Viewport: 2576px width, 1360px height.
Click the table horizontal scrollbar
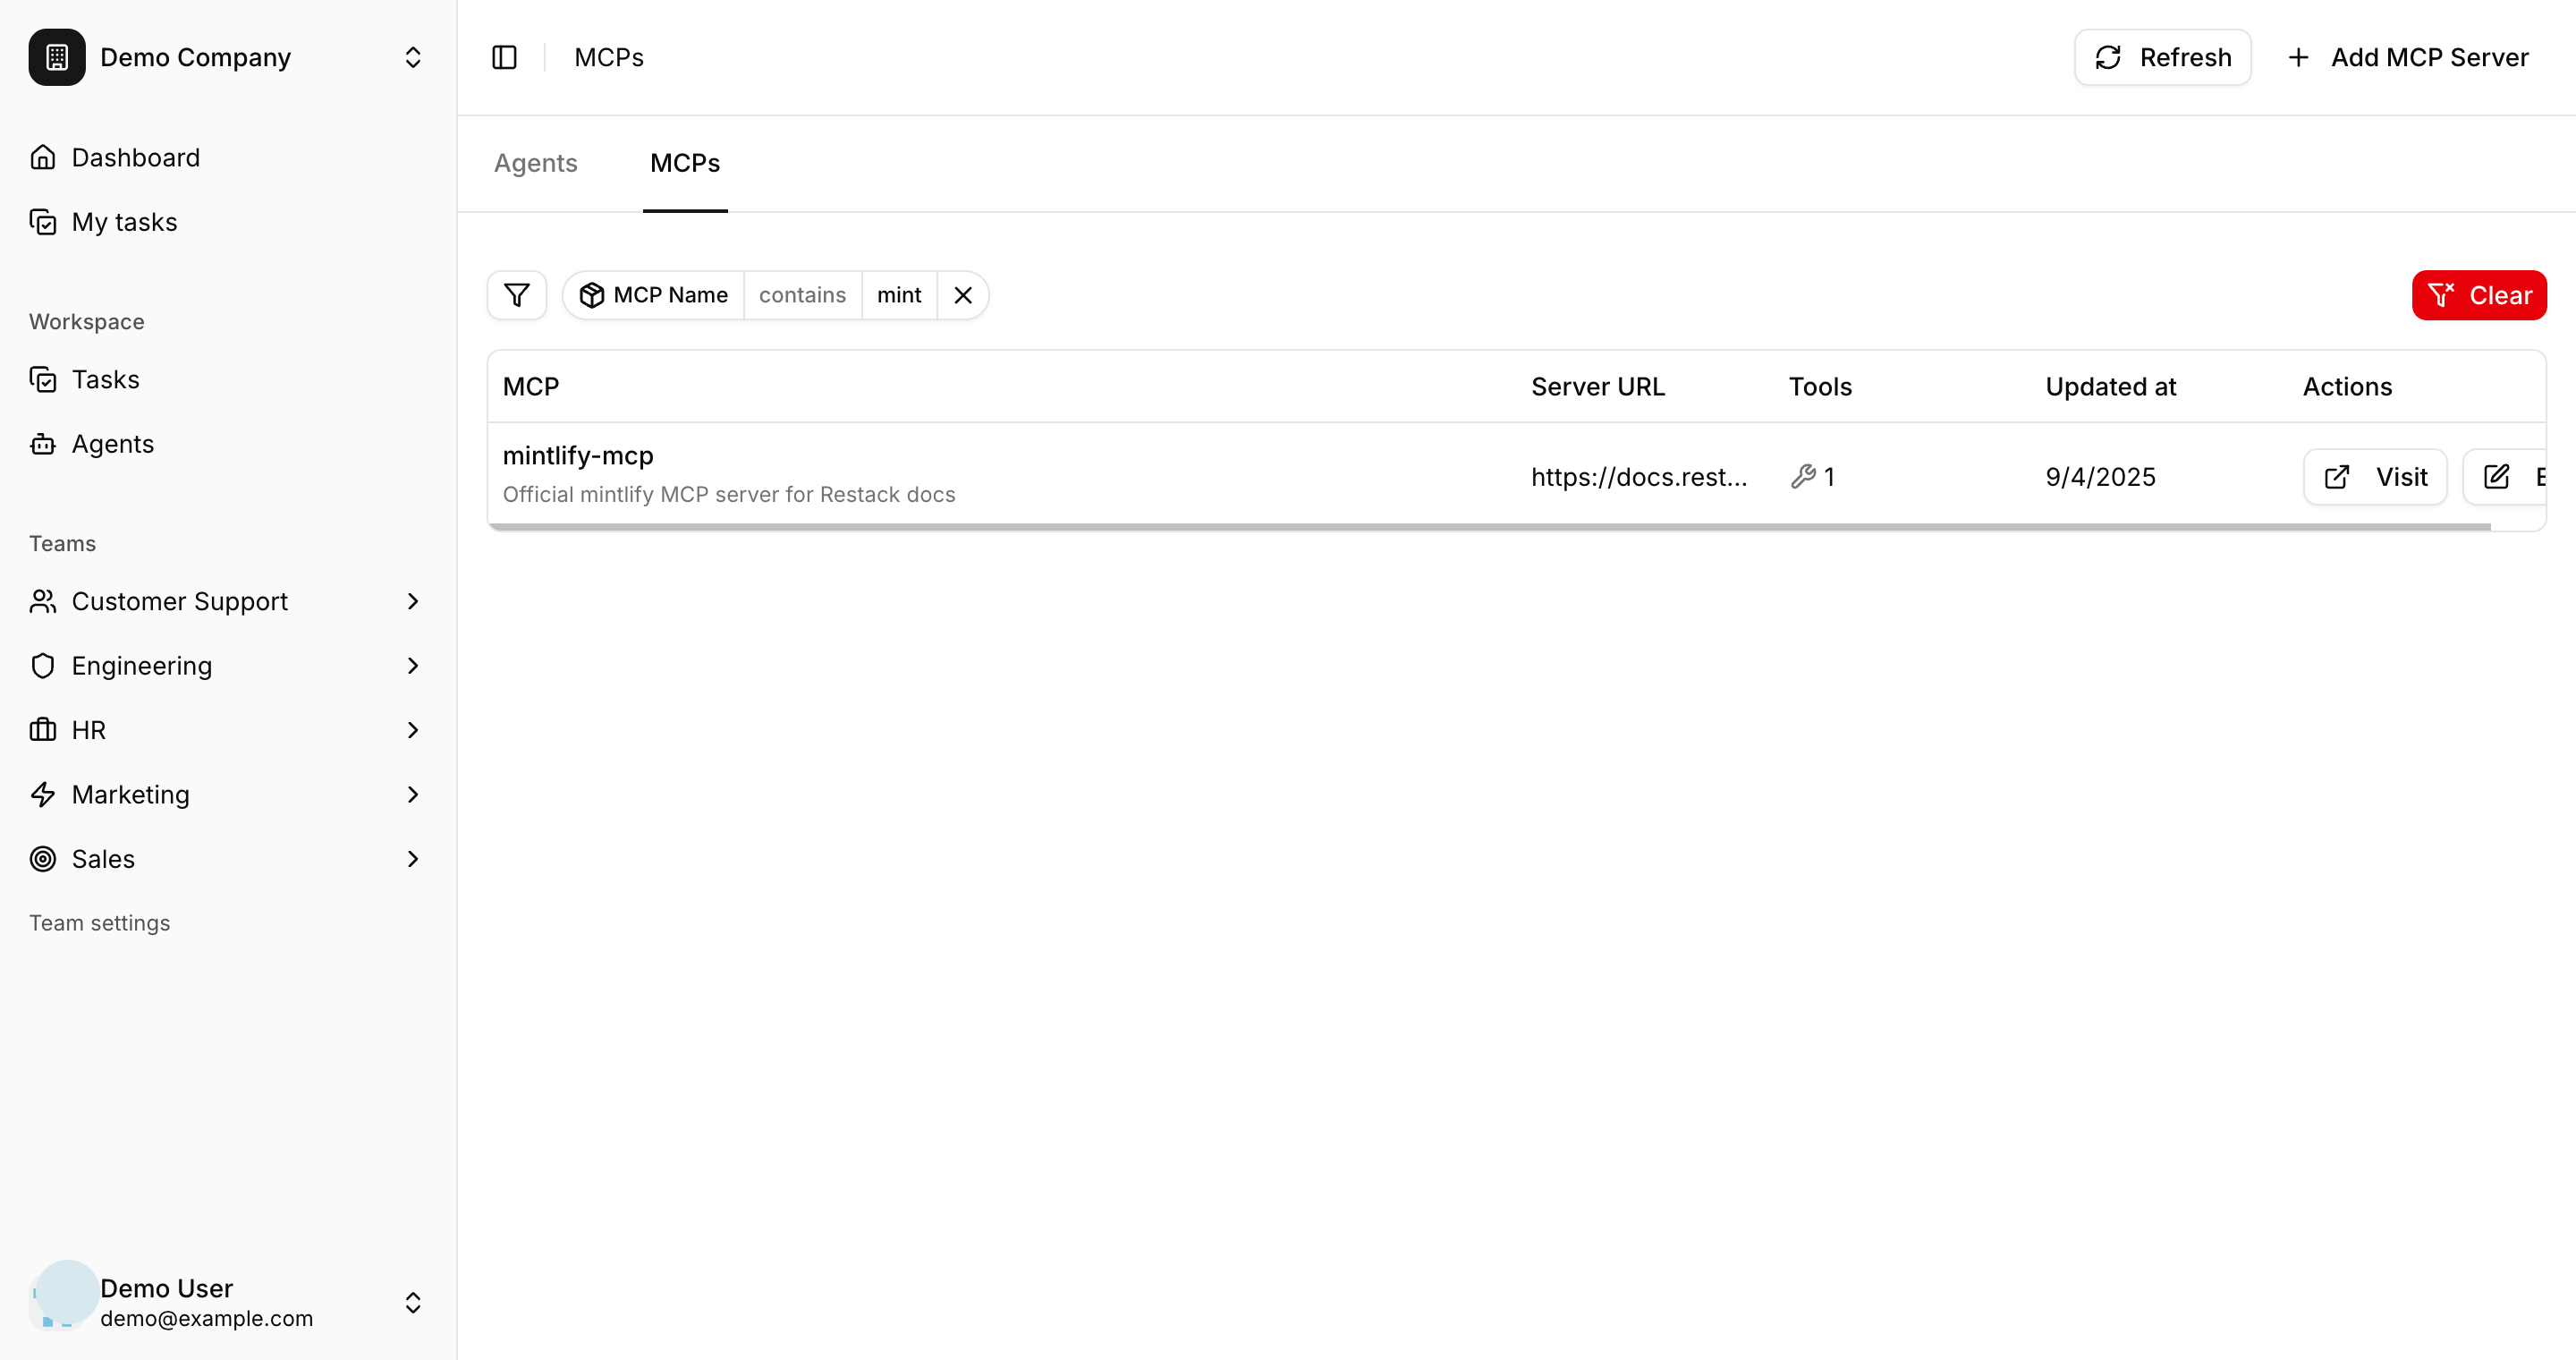(x=1488, y=526)
